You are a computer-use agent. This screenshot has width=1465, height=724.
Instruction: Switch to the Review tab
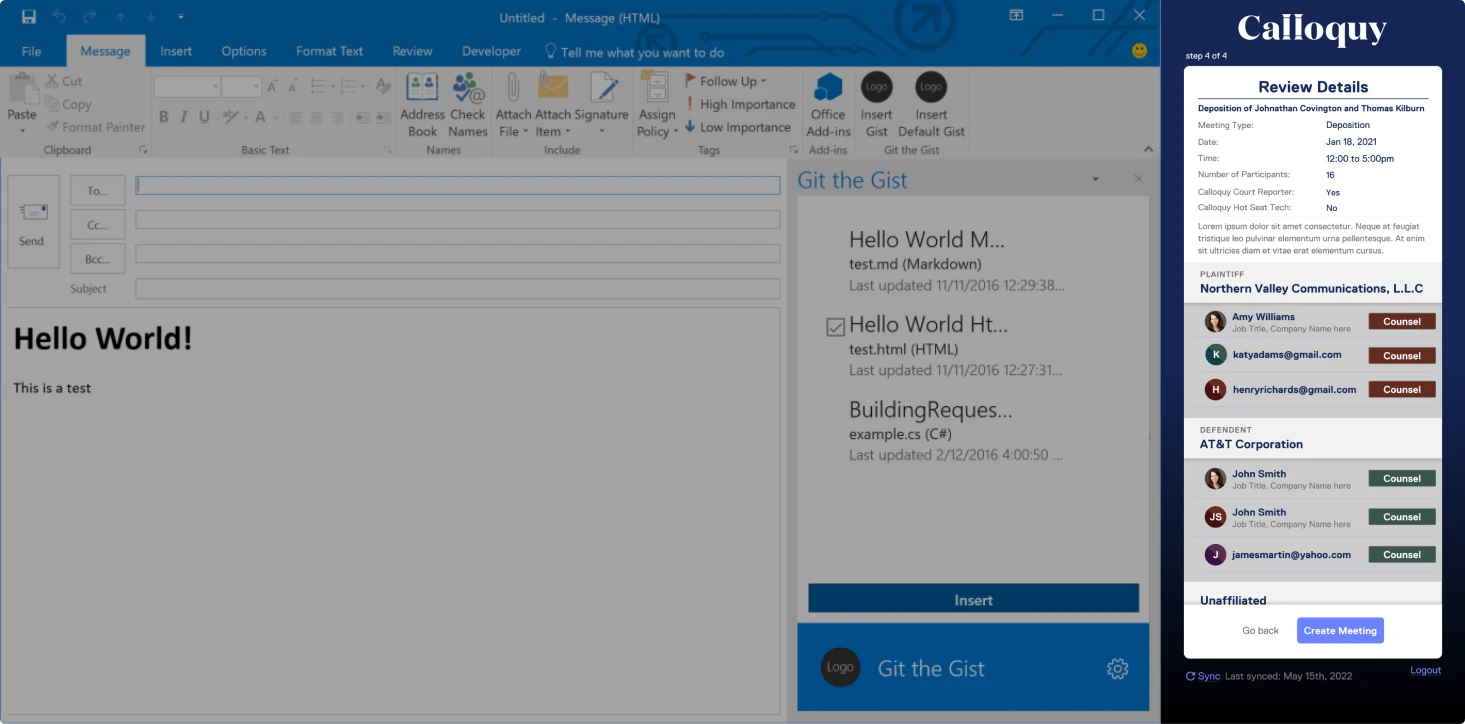click(412, 51)
